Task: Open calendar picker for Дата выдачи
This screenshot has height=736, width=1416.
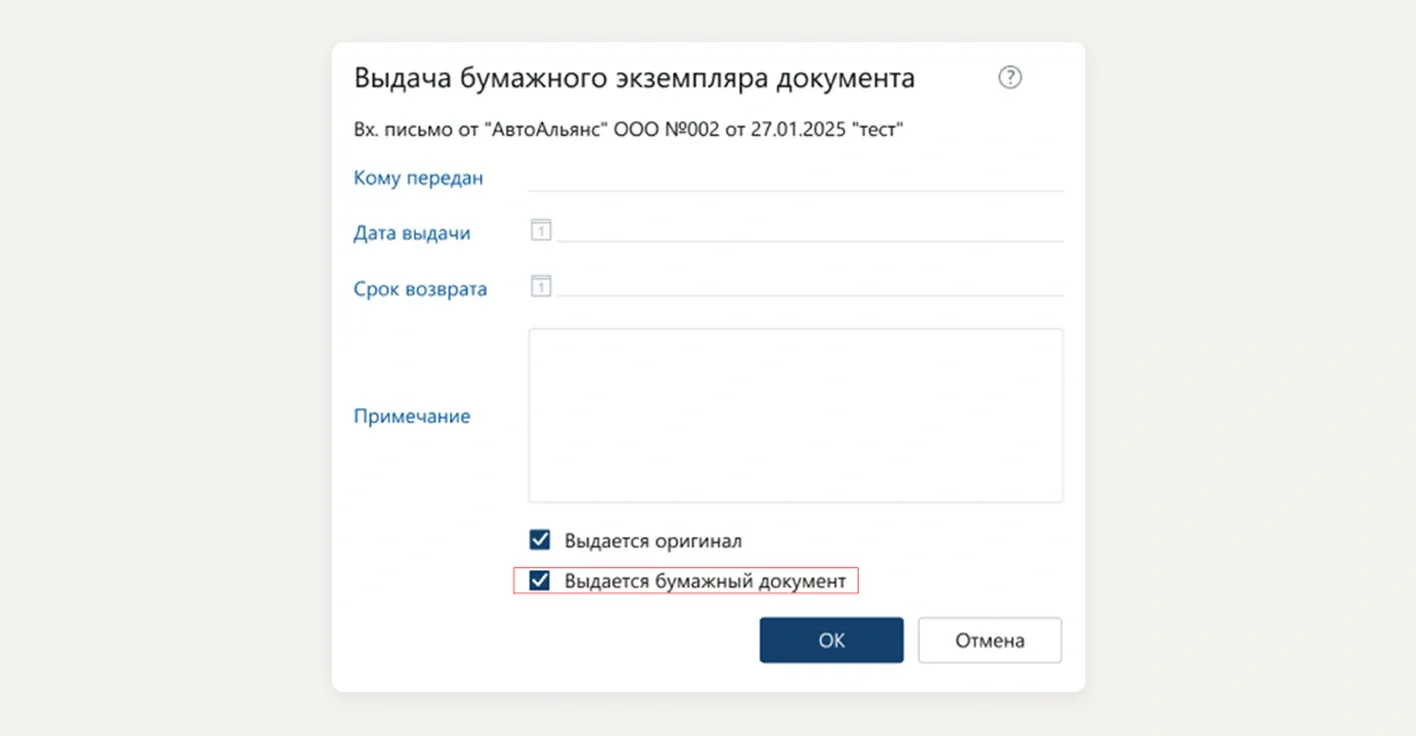Action: 540,231
